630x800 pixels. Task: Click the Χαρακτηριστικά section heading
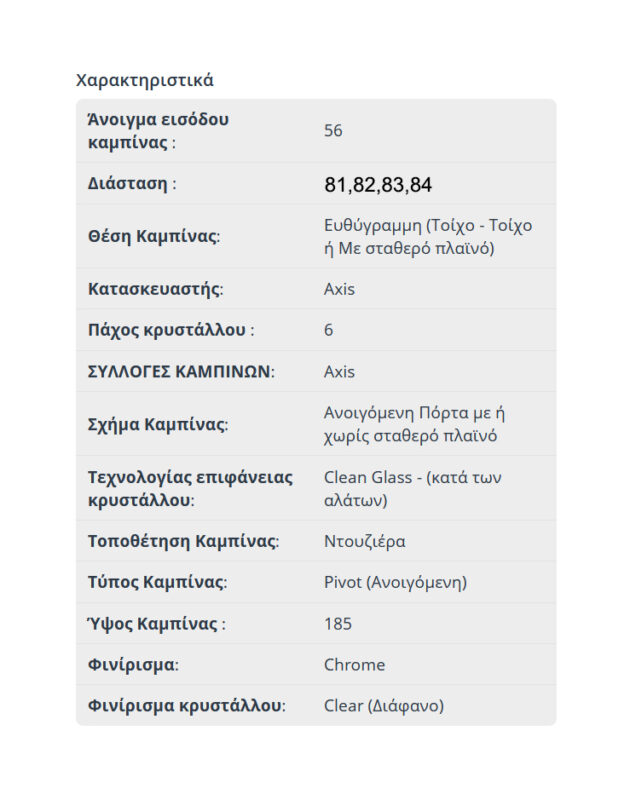click(x=145, y=80)
